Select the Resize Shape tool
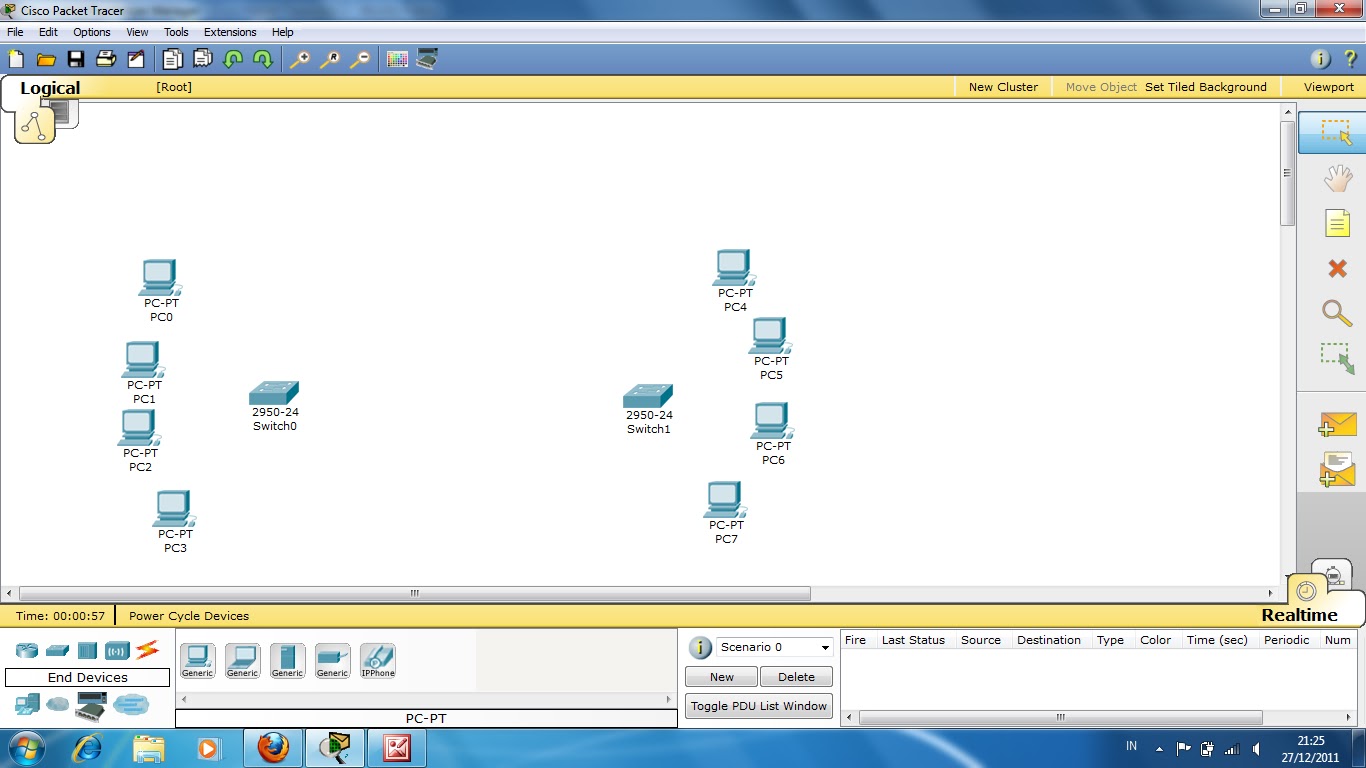1366x768 pixels. pos(1337,358)
